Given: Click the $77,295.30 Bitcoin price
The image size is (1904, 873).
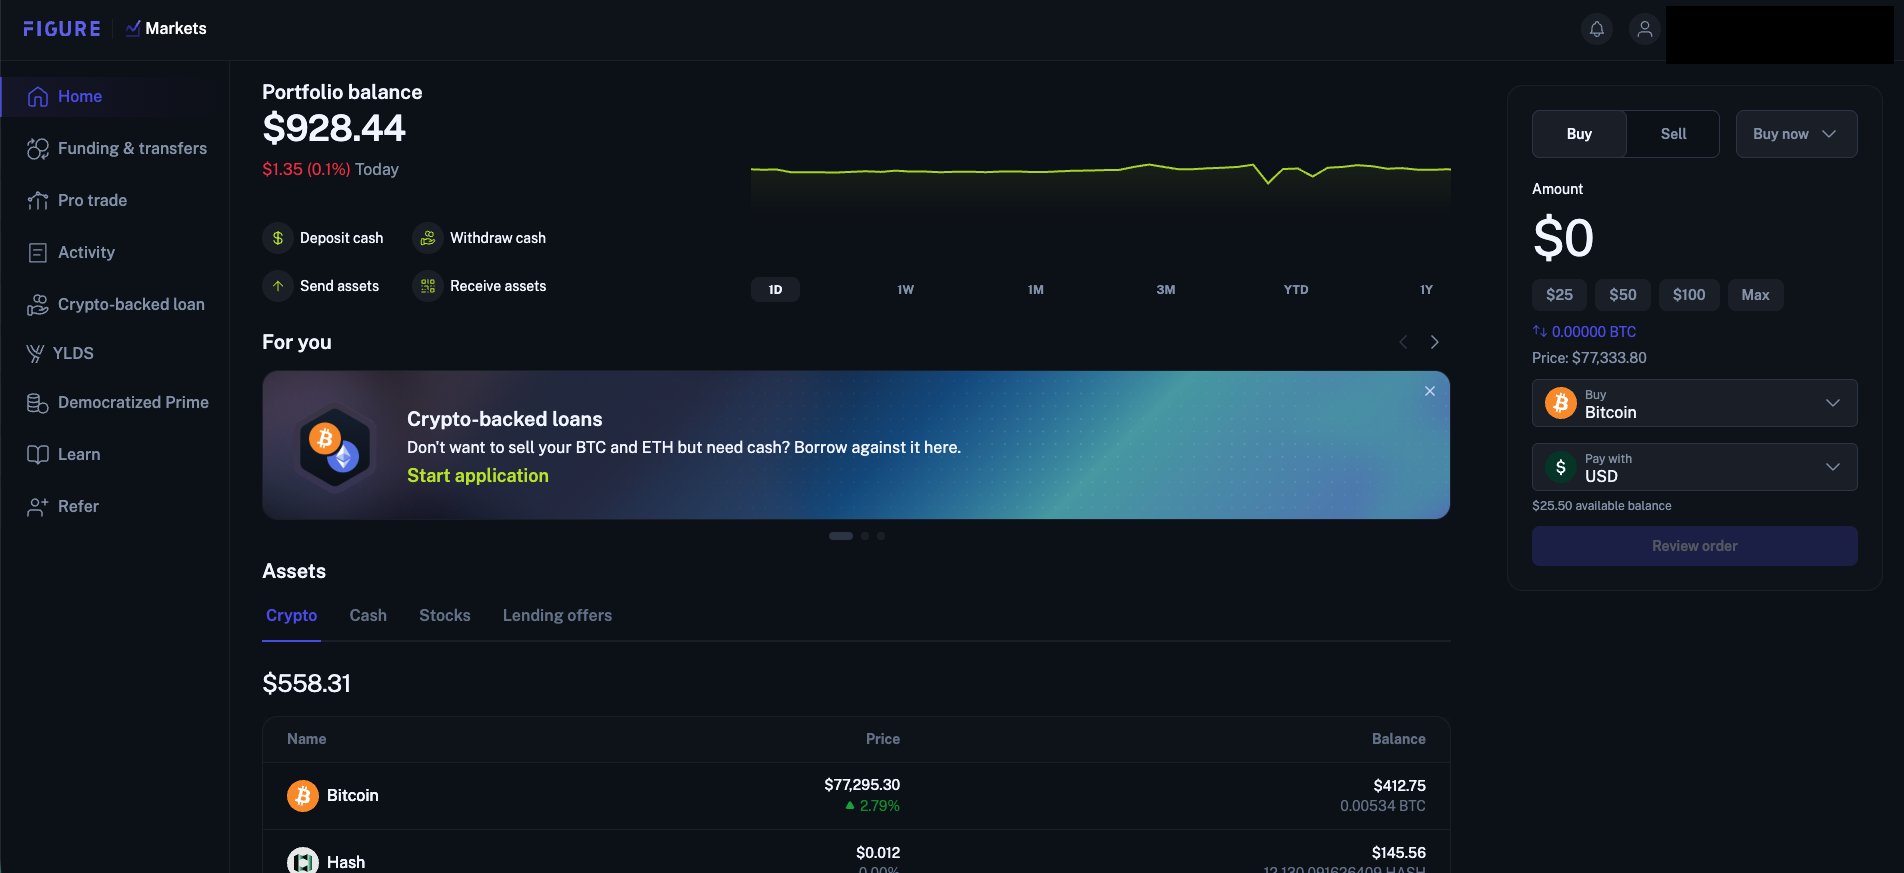Looking at the screenshot, I should click(x=862, y=785).
